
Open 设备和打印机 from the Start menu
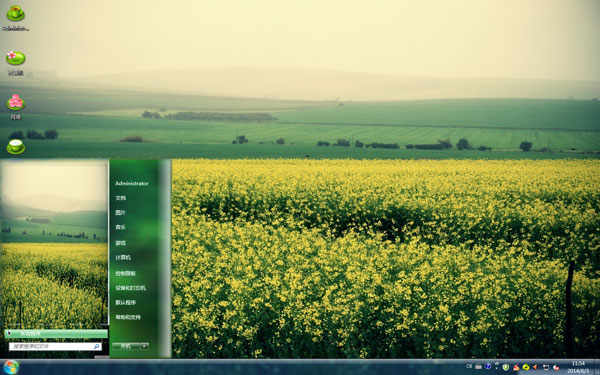[x=130, y=288]
